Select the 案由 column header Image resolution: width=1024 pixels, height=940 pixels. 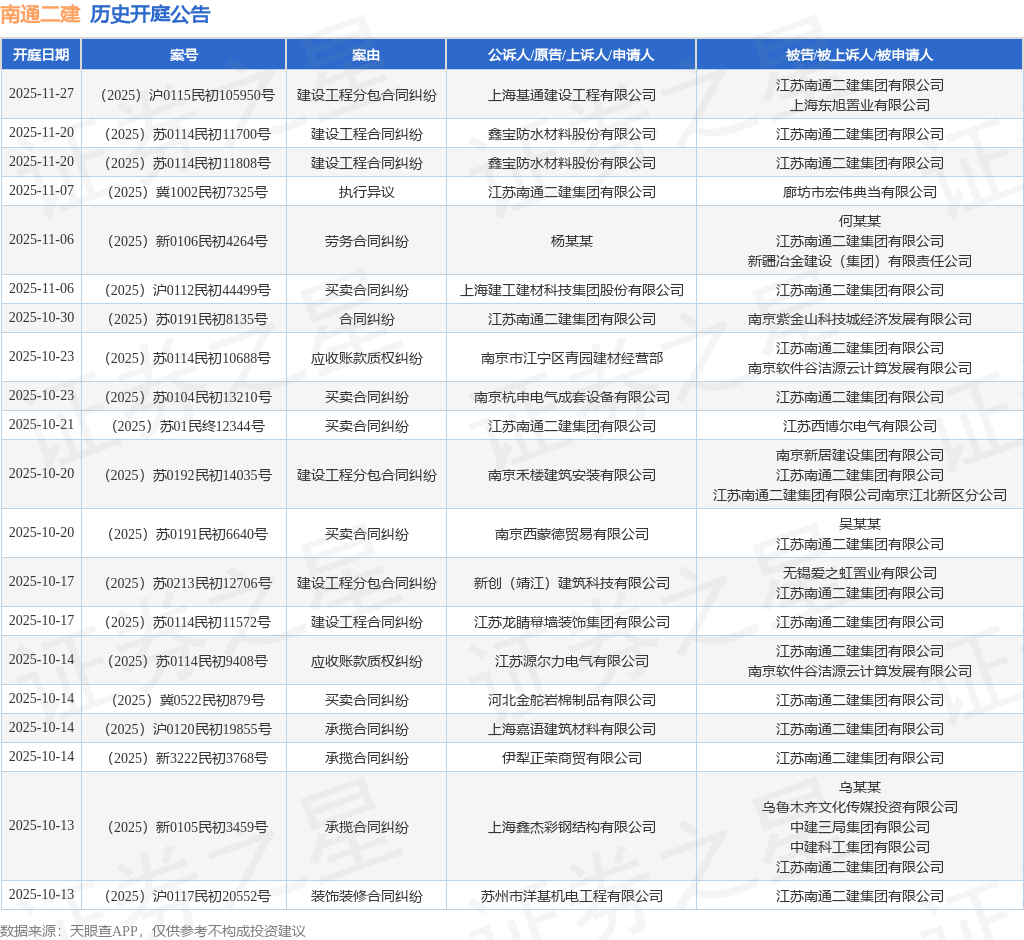pyautogui.click(x=366, y=55)
